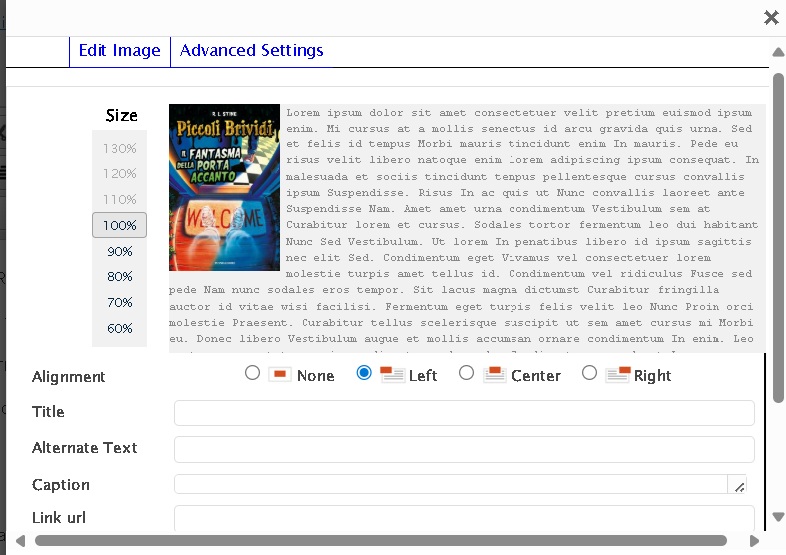Set image size to 90%
The image size is (786, 555).
[120, 251]
